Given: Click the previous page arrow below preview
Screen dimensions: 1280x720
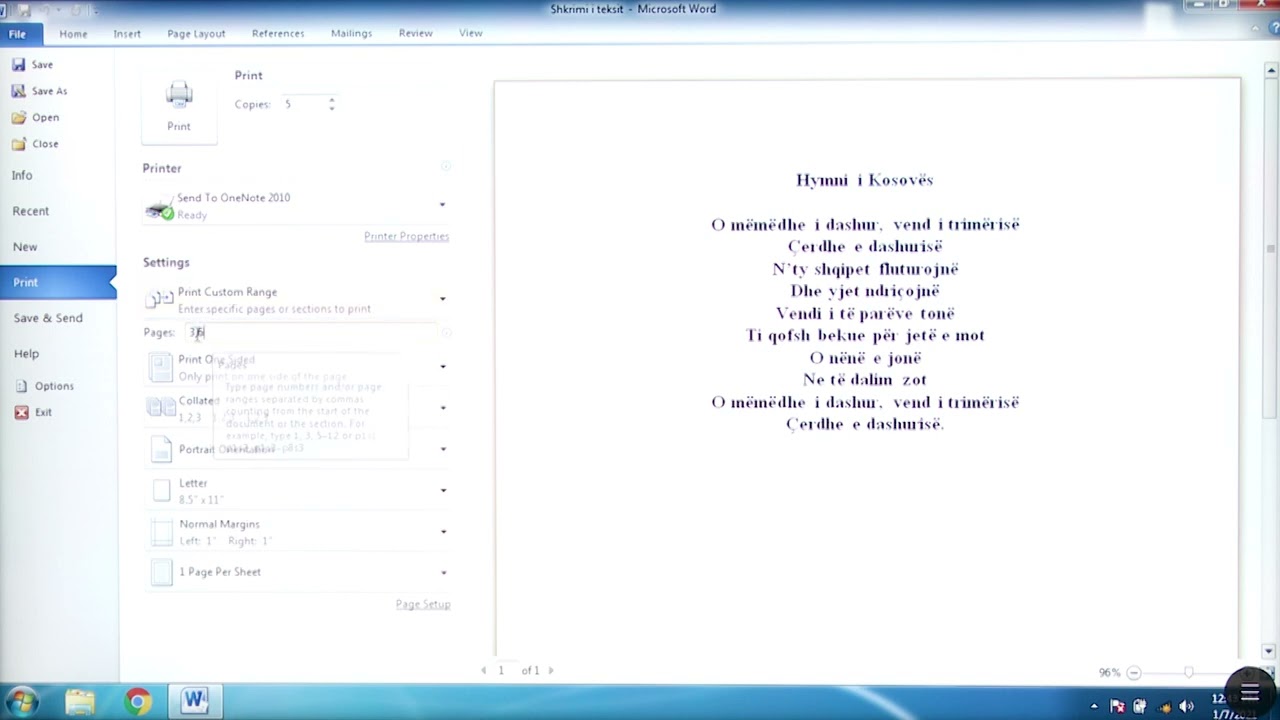Looking at the screenshot, I should (x=484, y=670).
